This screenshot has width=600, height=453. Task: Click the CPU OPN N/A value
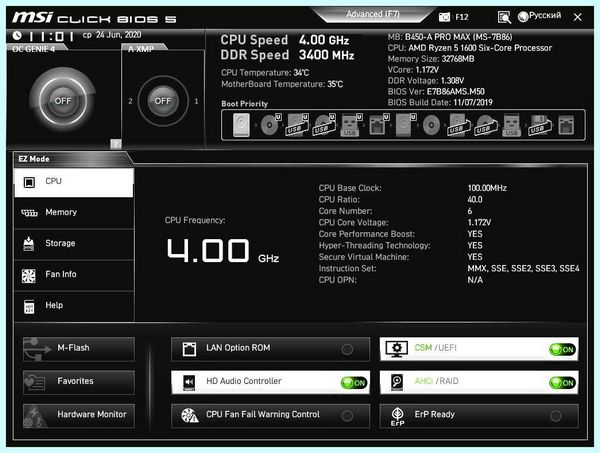(x=475, y=280)
